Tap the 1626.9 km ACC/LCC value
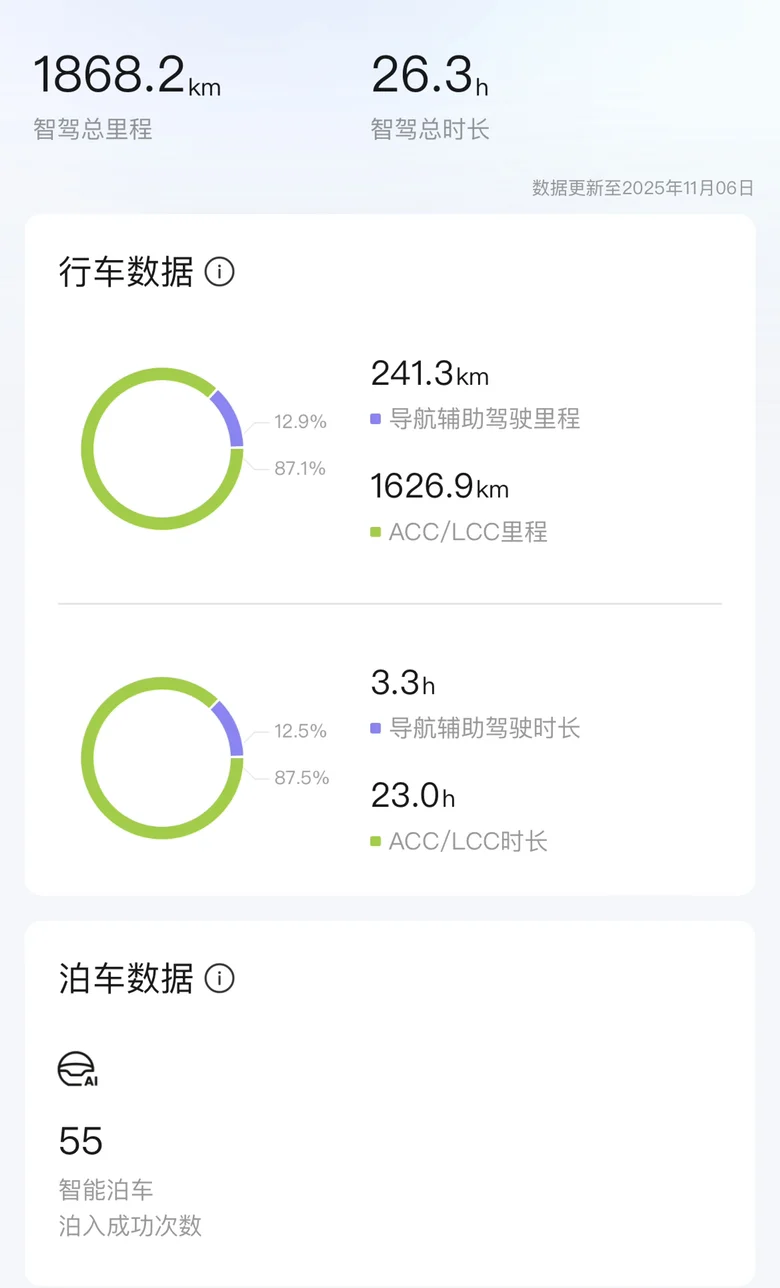 (439, 487)
